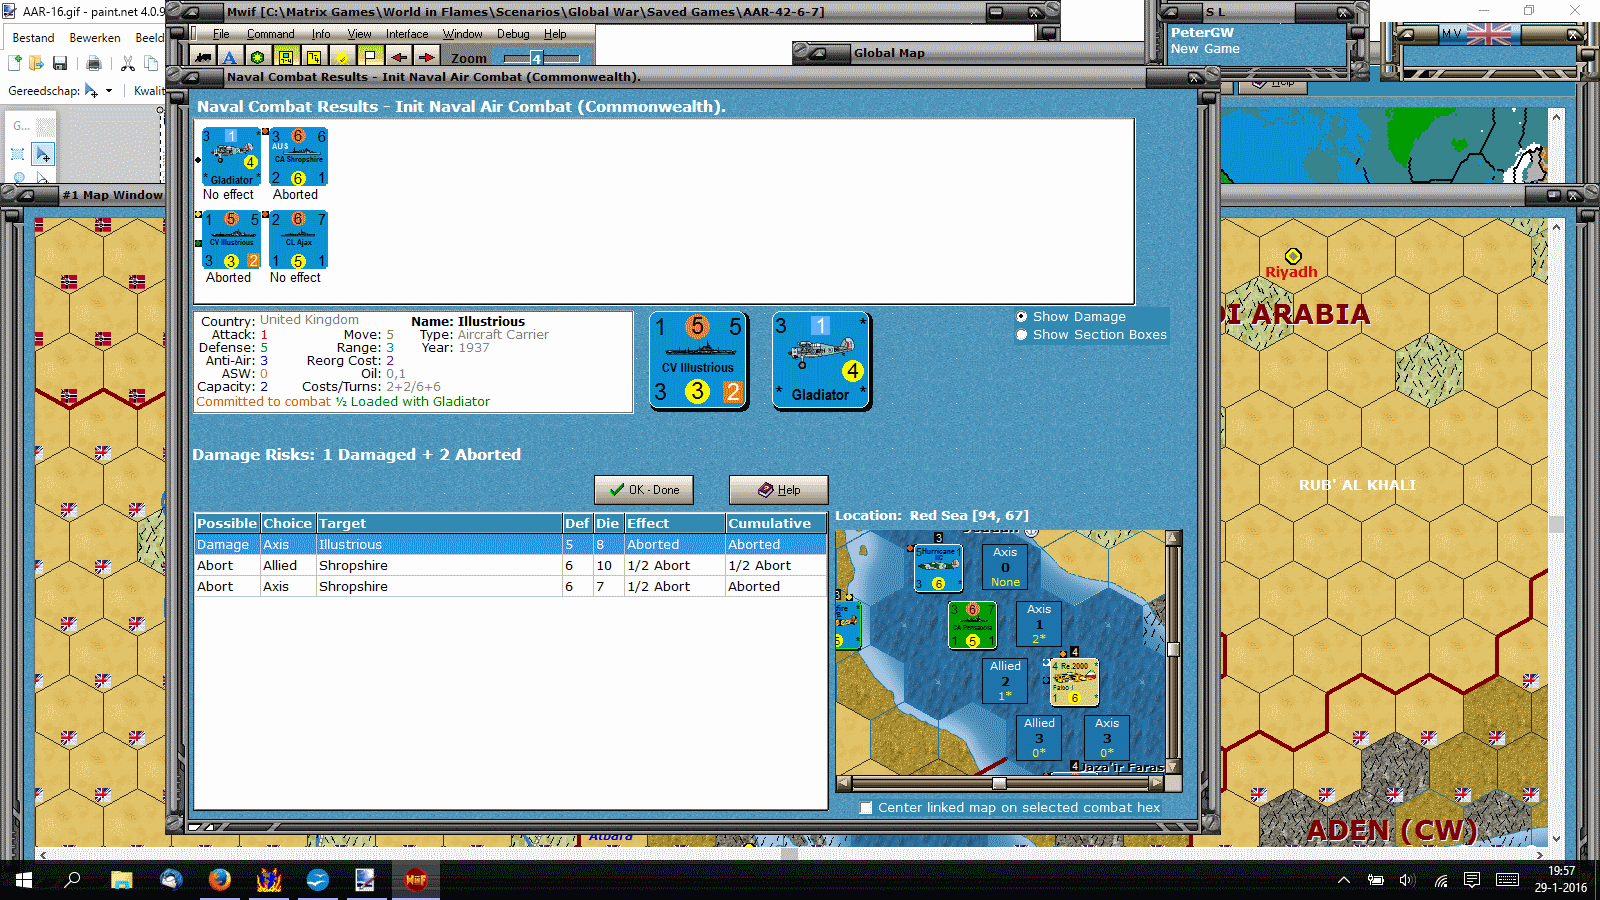Click paint.net save icon
The width and height of the screenshot is (1600, 900).
(x=60, y=63)
